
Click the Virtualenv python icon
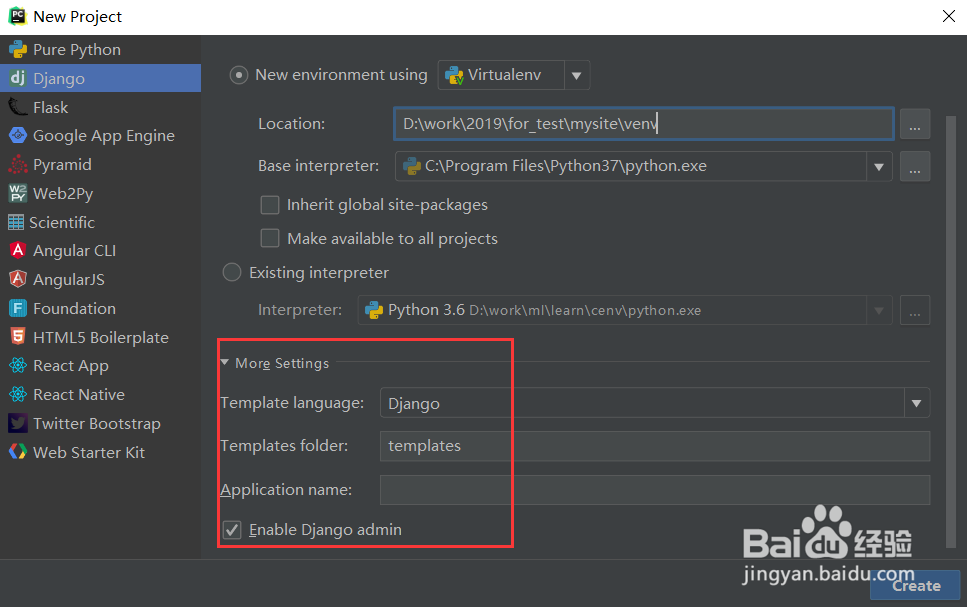tap(455, 75)
